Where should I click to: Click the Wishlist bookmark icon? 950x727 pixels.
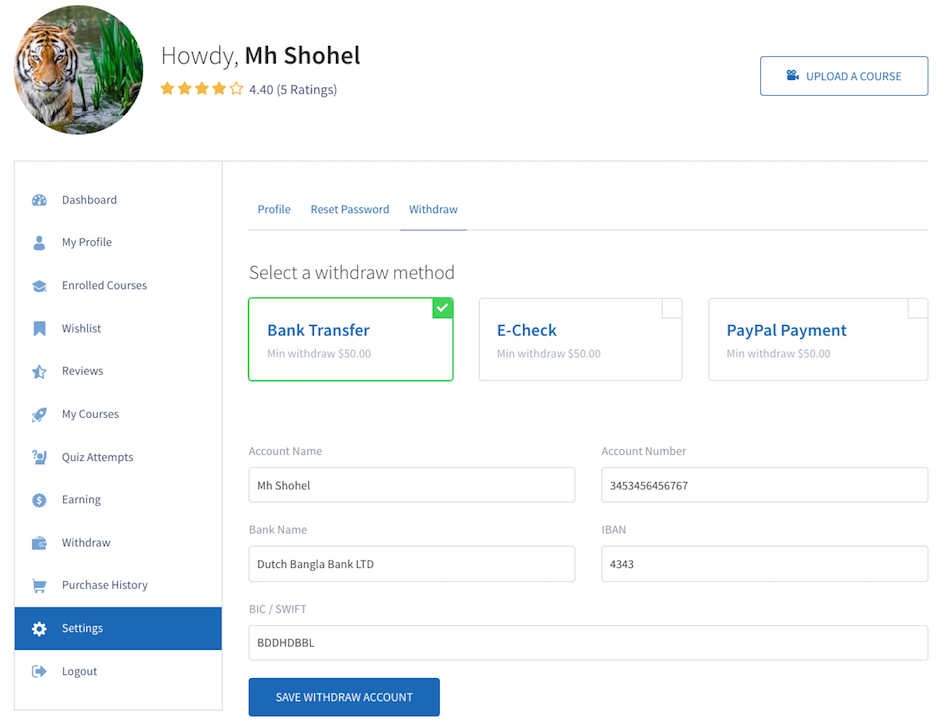(x=39, y=328)
